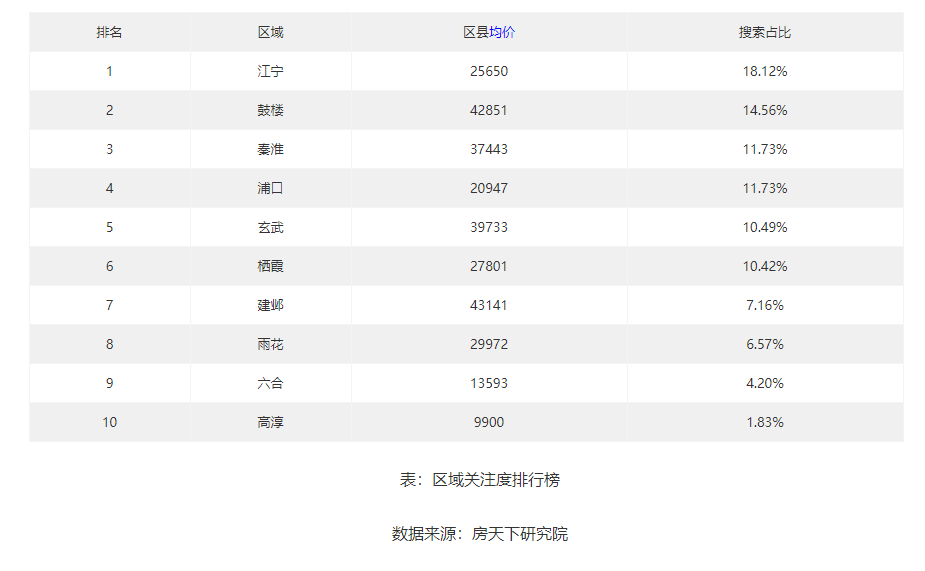Image resolution: width=925 pixels, height=571 pixels.
Task: Select the 建邺 district cell
Action: click(x=271, y=305)
